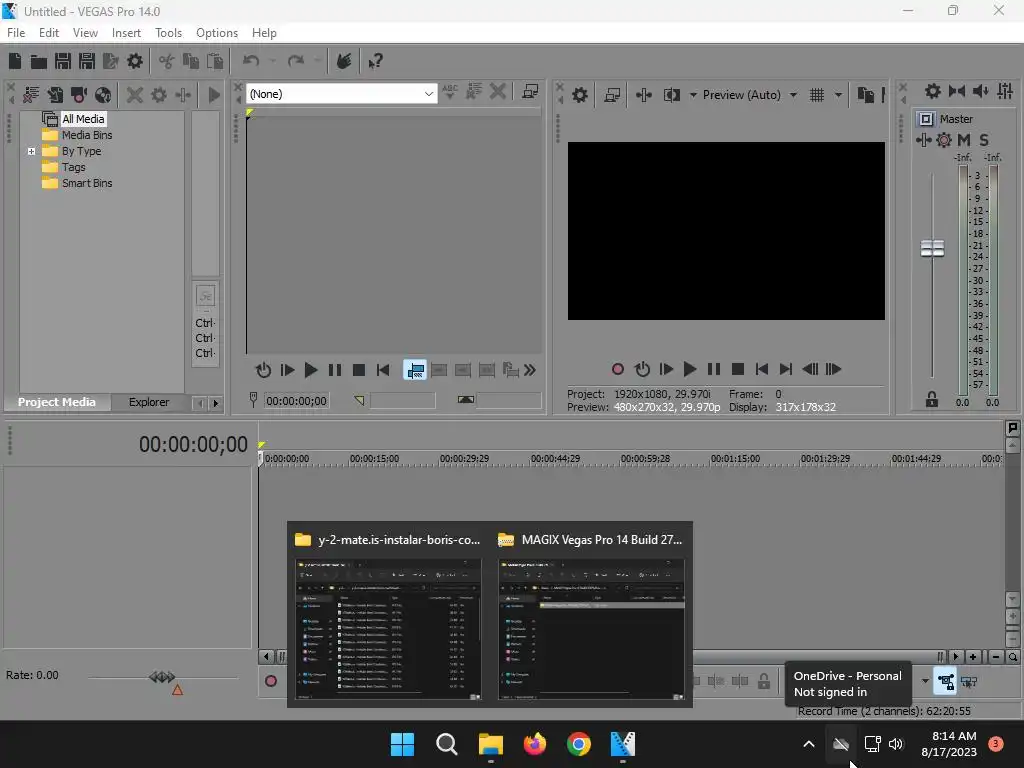Click the Get Media from the Web globe

click(x=103, y=95)
